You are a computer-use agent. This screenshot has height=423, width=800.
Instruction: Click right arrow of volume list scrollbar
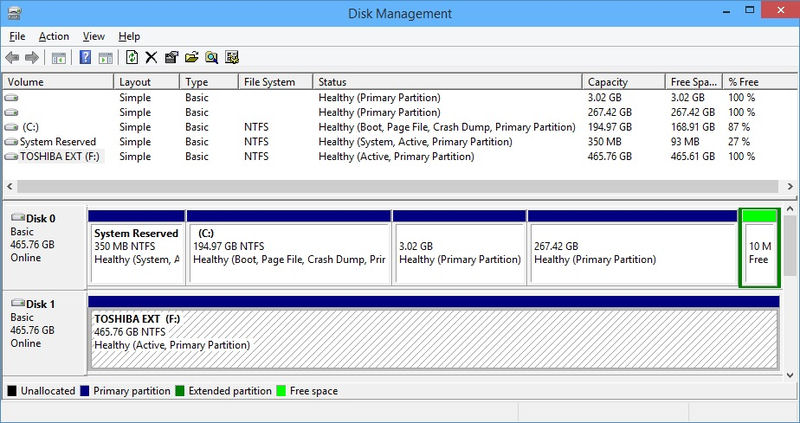point(790,186)
